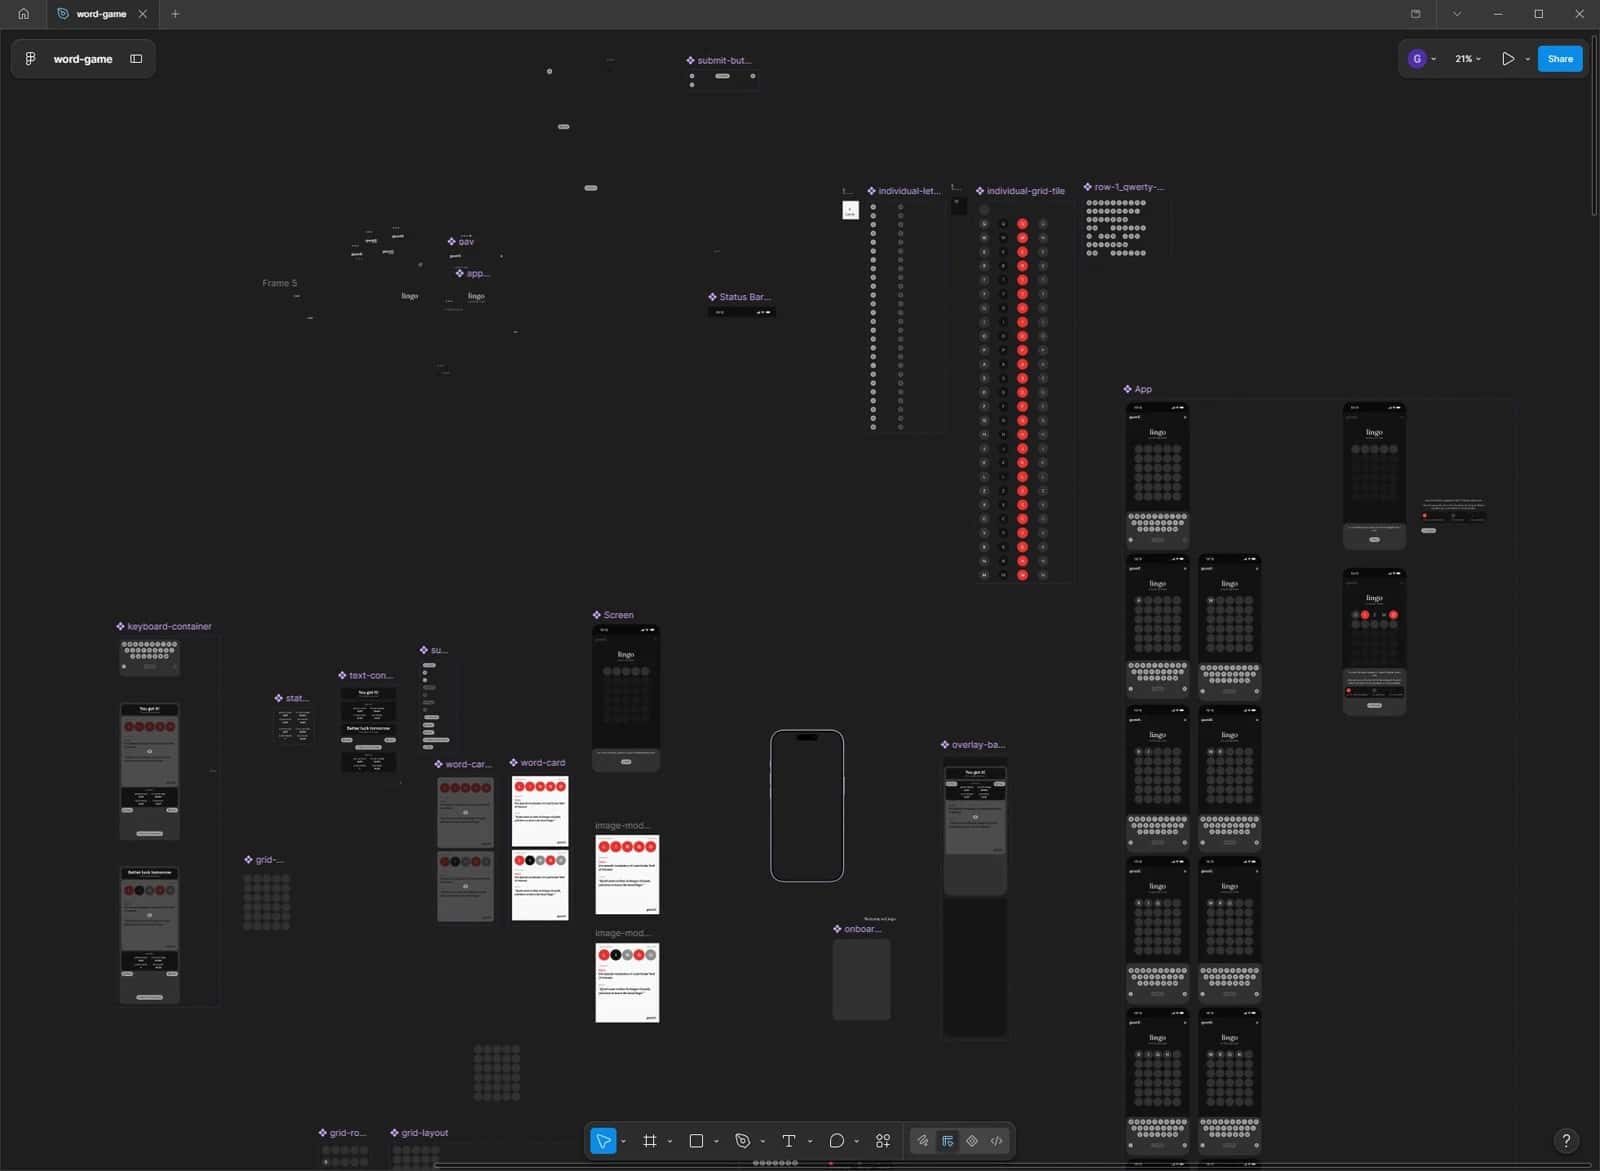
Task: Select the onboar... component label
Action: [x=857, y=929]
